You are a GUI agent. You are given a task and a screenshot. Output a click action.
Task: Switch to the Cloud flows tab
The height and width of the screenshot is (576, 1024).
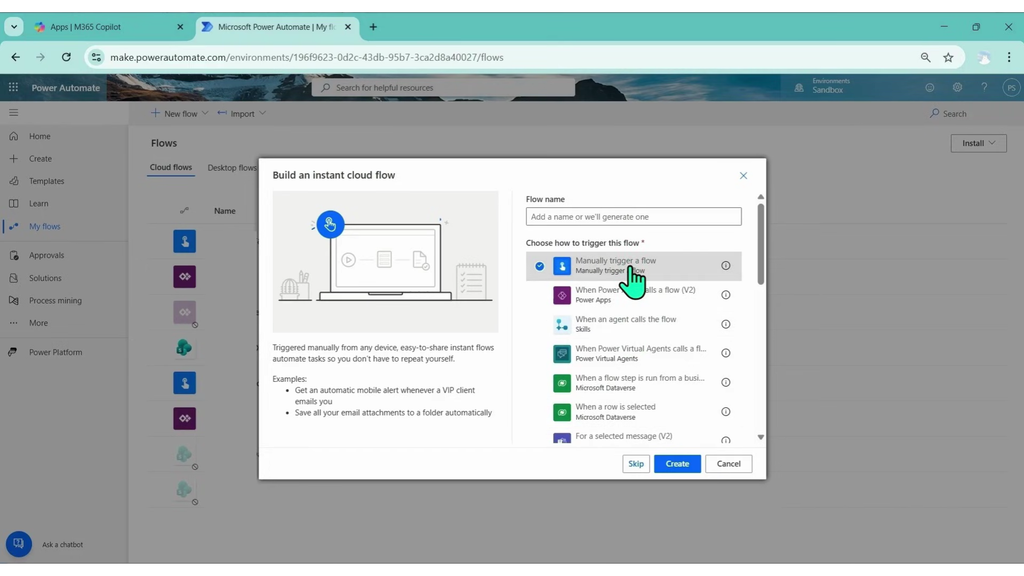click(x=170, y=167)
